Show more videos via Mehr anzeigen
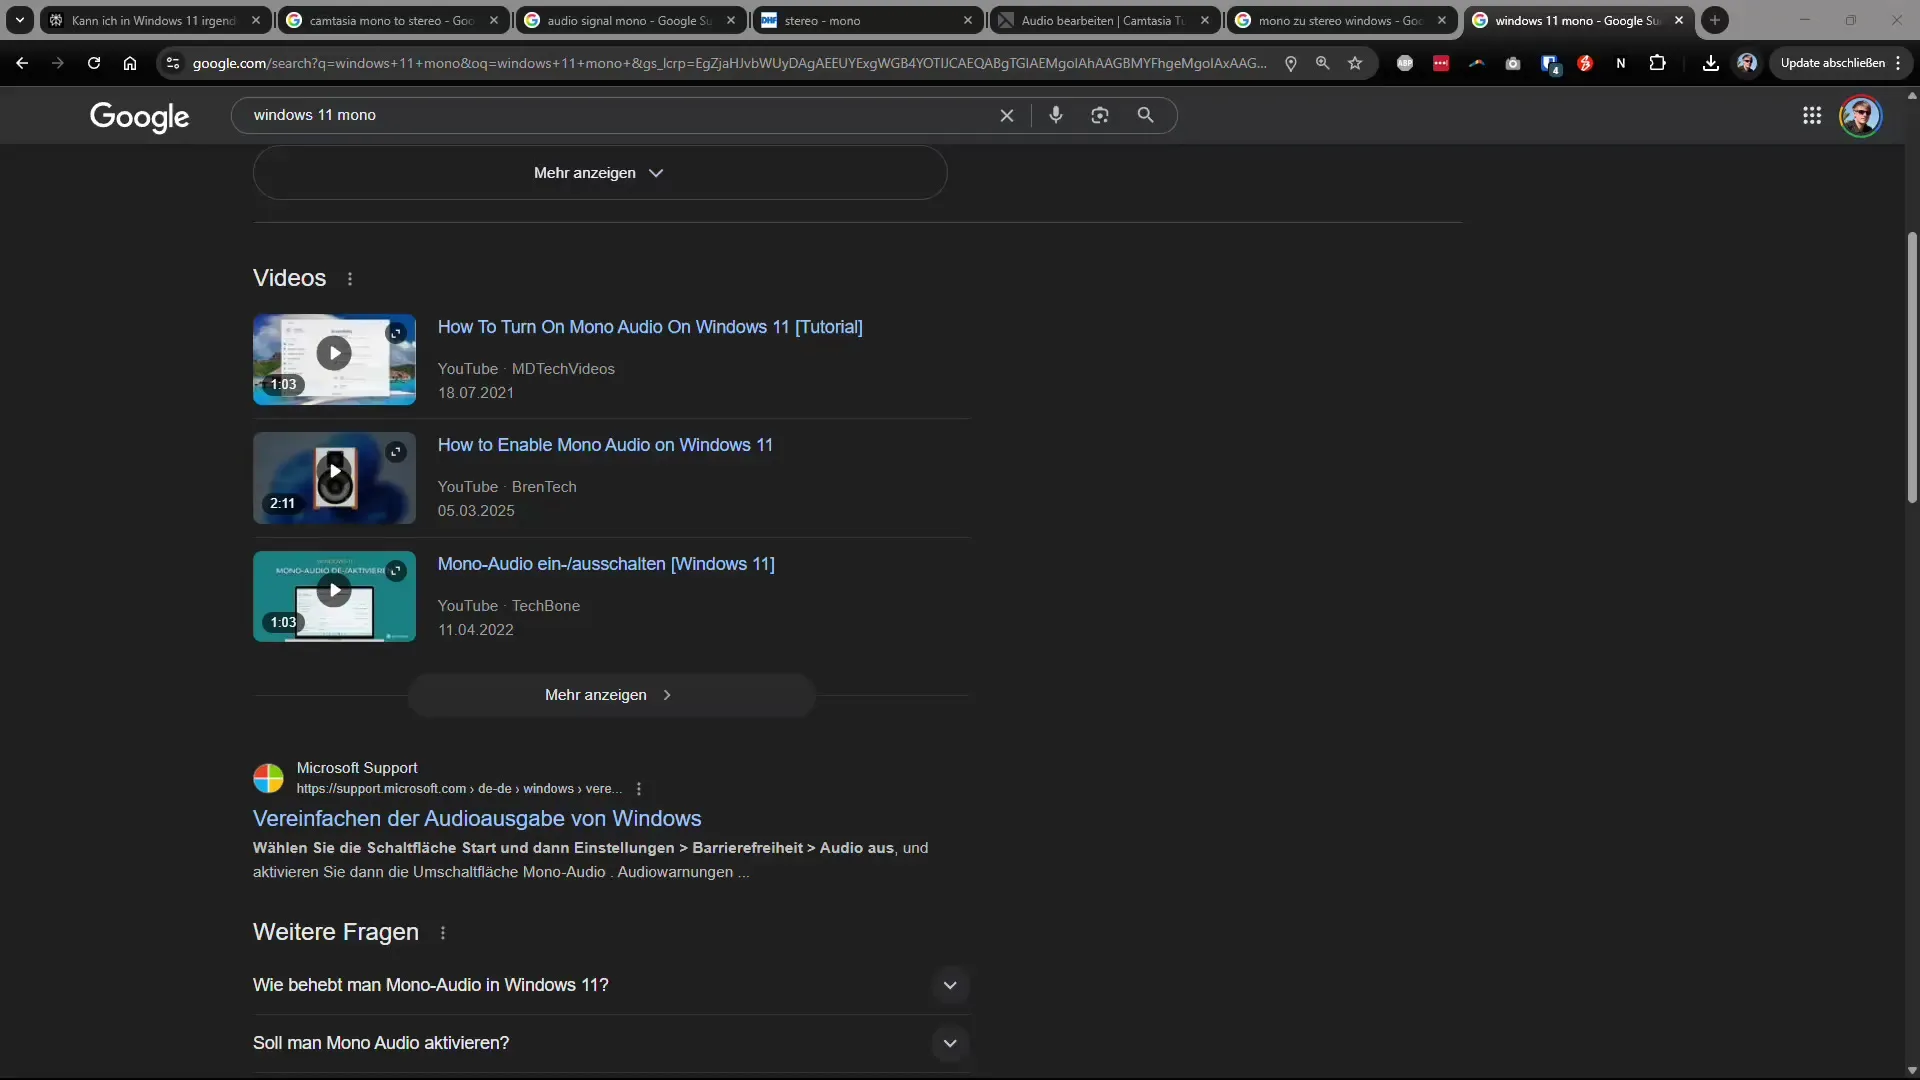The width and height of the screenshot is (1920, 1080). click(611, 695)
